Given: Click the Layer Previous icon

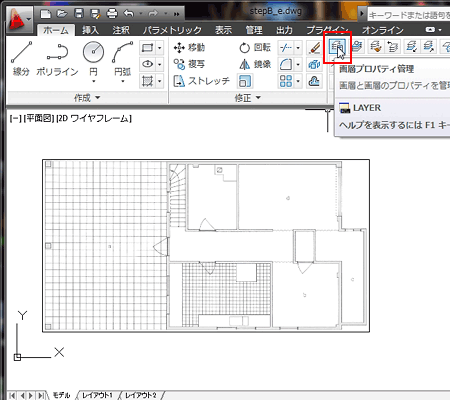Looking at the screenshot, I should click(x=393, y=47).
